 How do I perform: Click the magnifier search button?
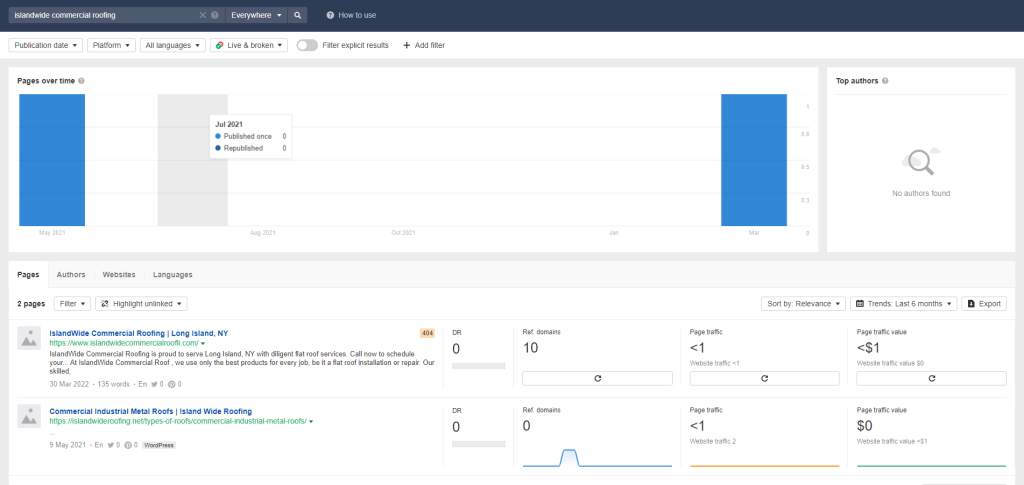pyautogui.click(x=298, y=15)
